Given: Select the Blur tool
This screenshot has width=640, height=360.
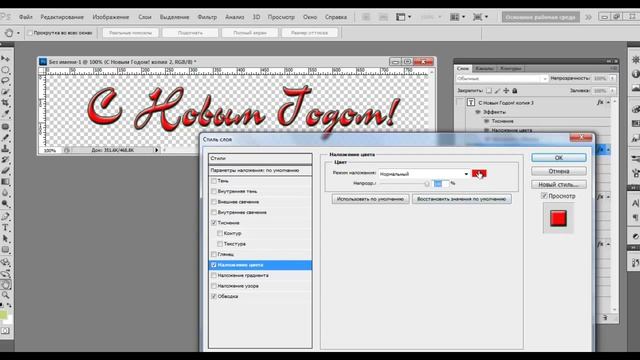Looking at the screenshot, I should 5,192.
